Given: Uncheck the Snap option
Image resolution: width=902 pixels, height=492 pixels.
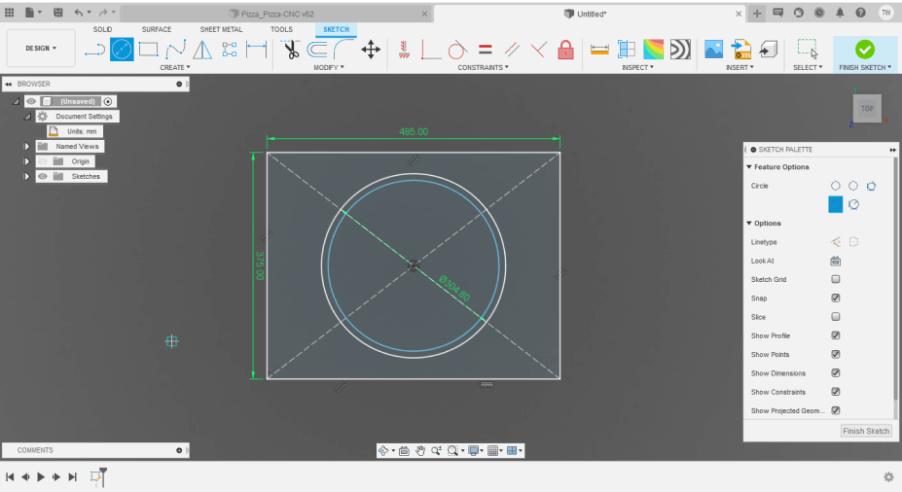Looking at the screenshot, I should 835,298.
